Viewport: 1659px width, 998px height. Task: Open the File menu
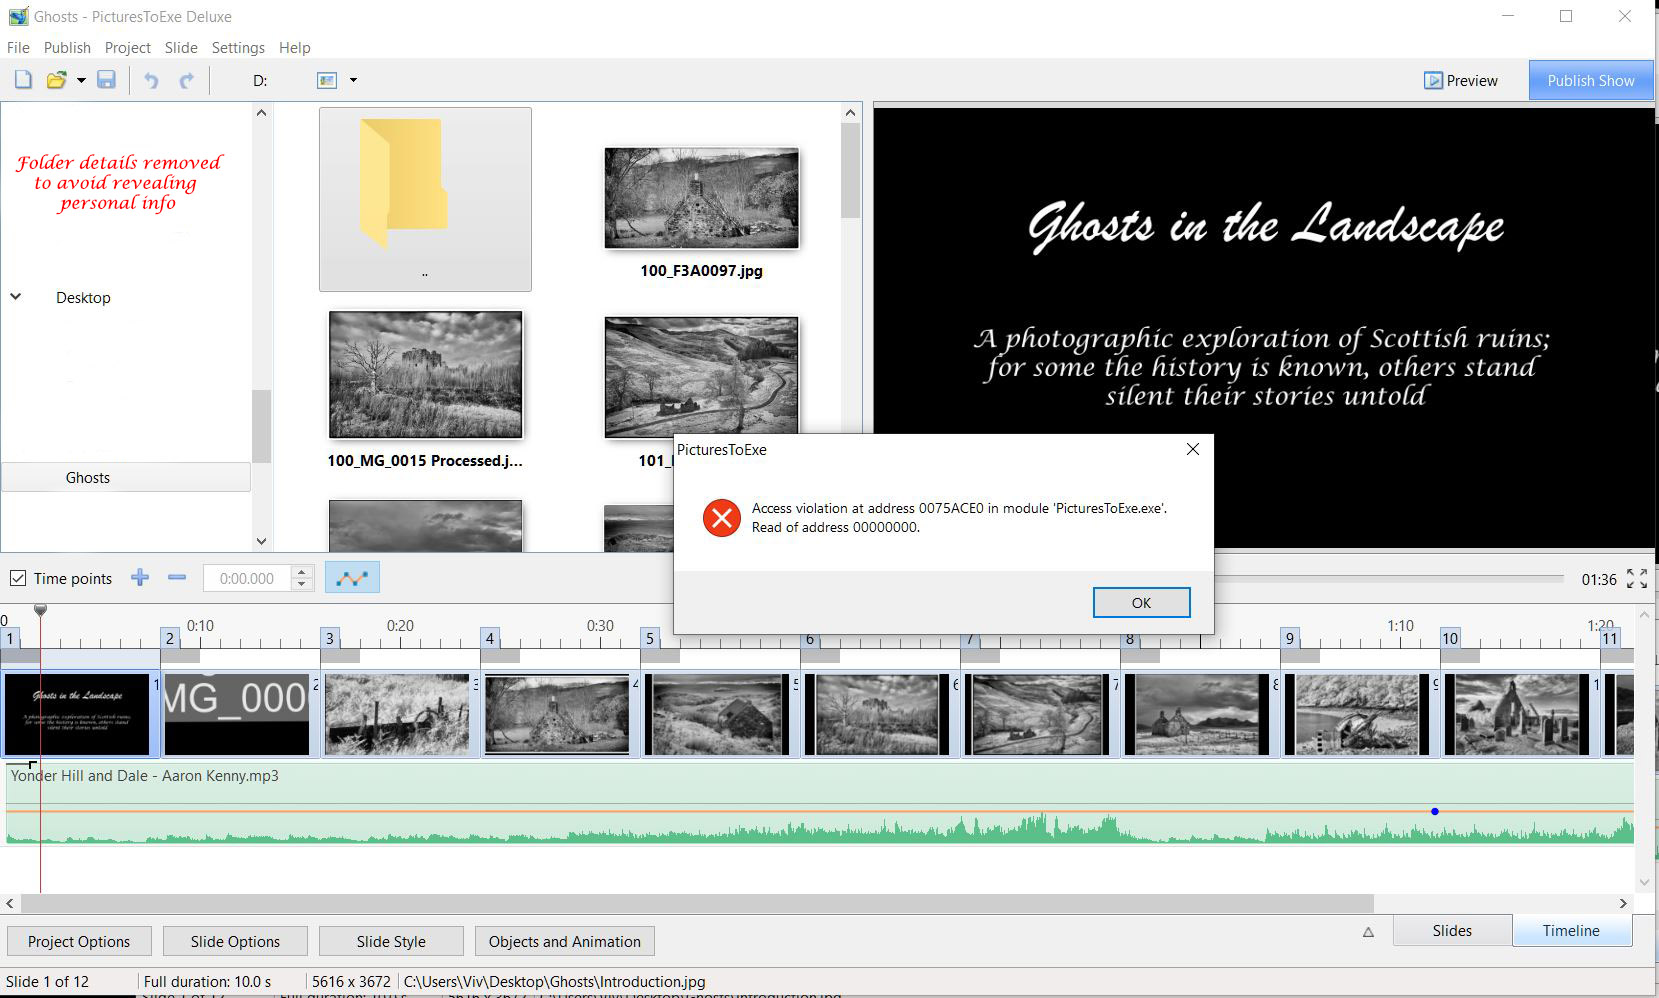18,47
